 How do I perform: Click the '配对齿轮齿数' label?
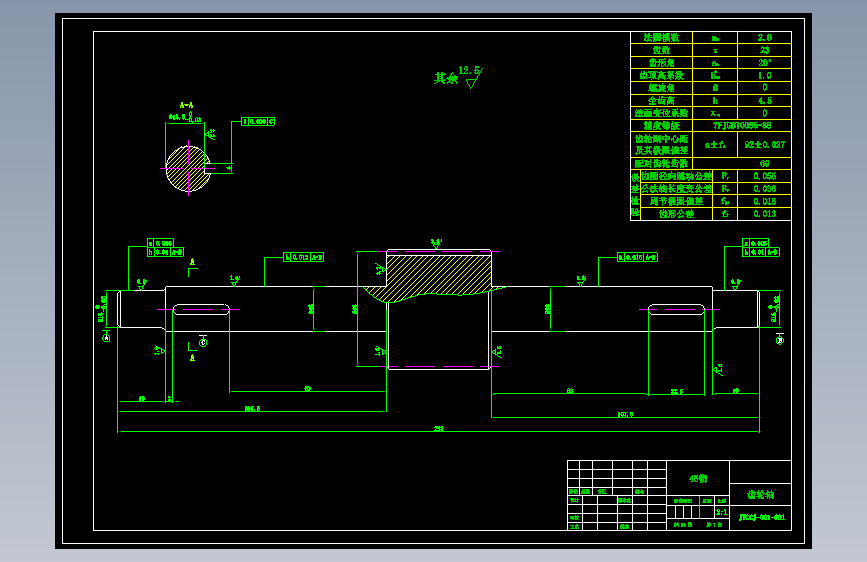click(661, 164)
